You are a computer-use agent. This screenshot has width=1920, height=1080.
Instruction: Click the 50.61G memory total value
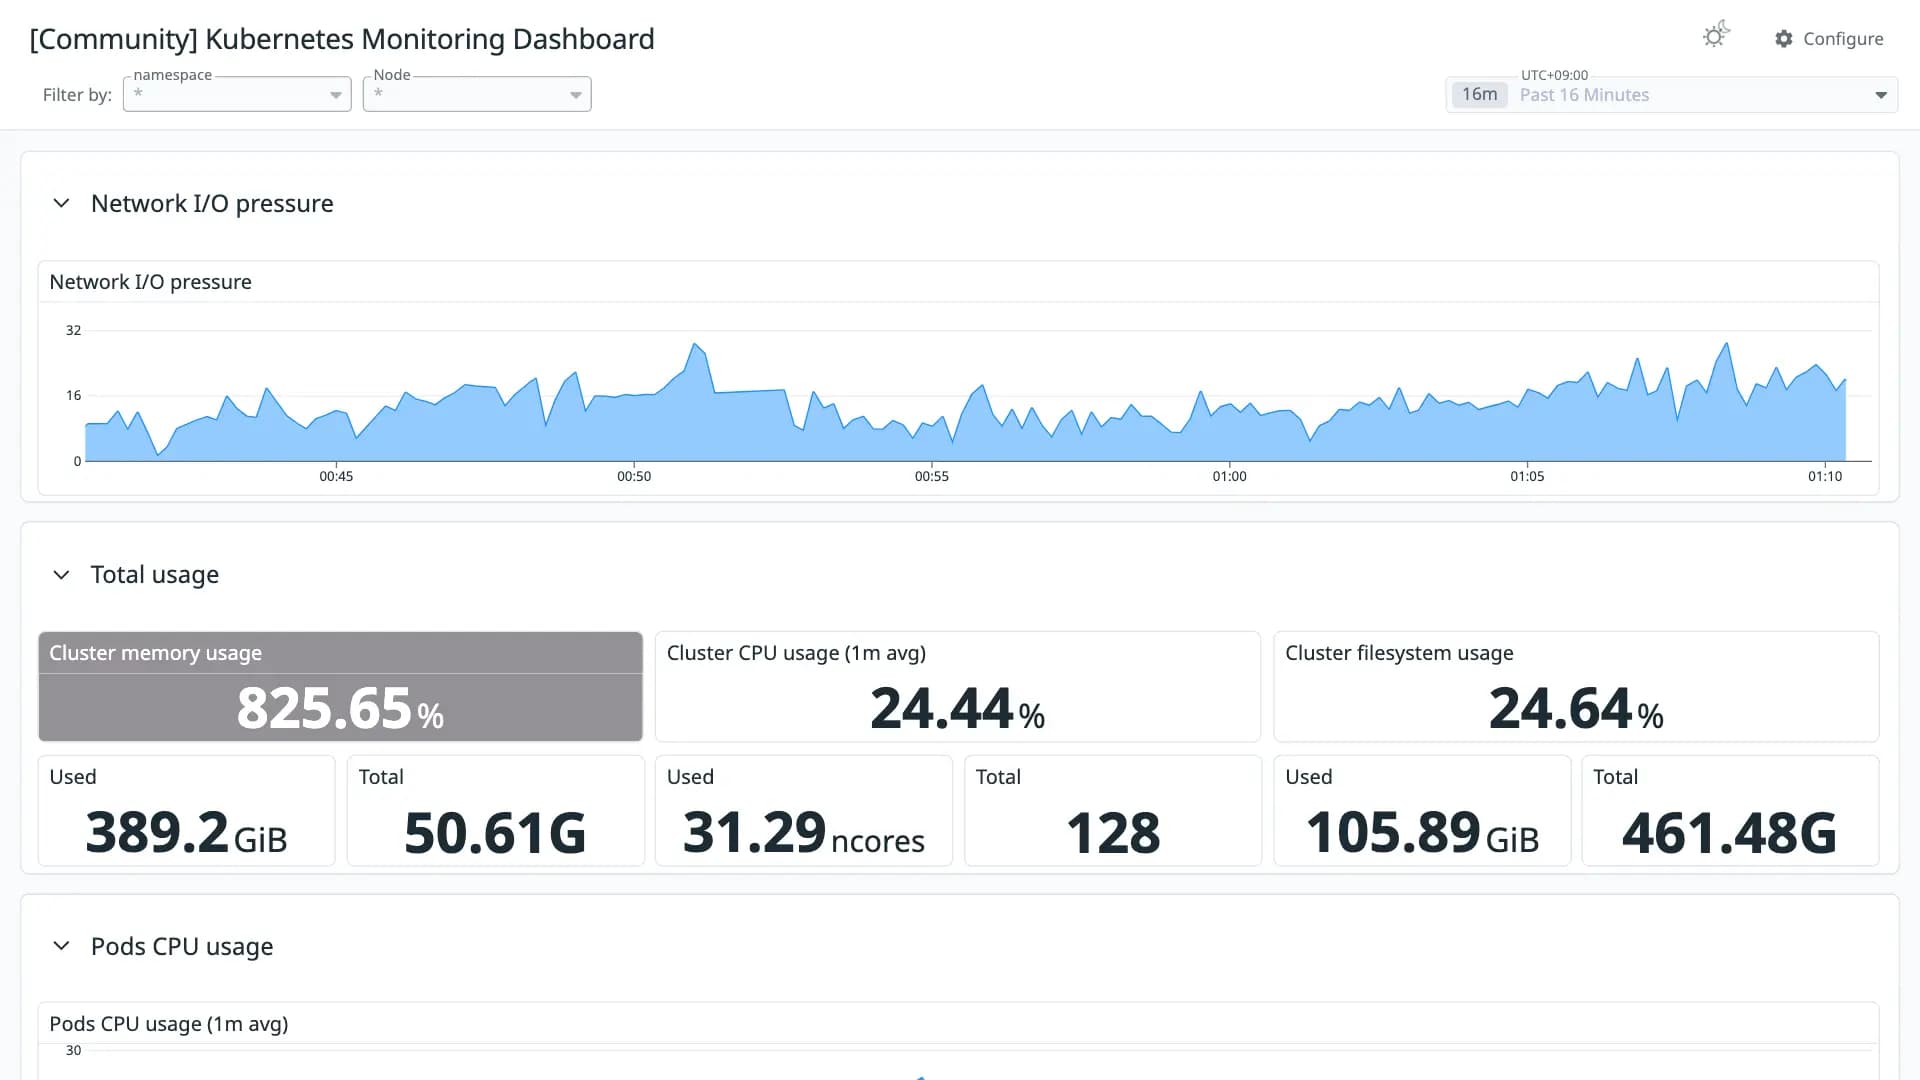click(496, 833)
